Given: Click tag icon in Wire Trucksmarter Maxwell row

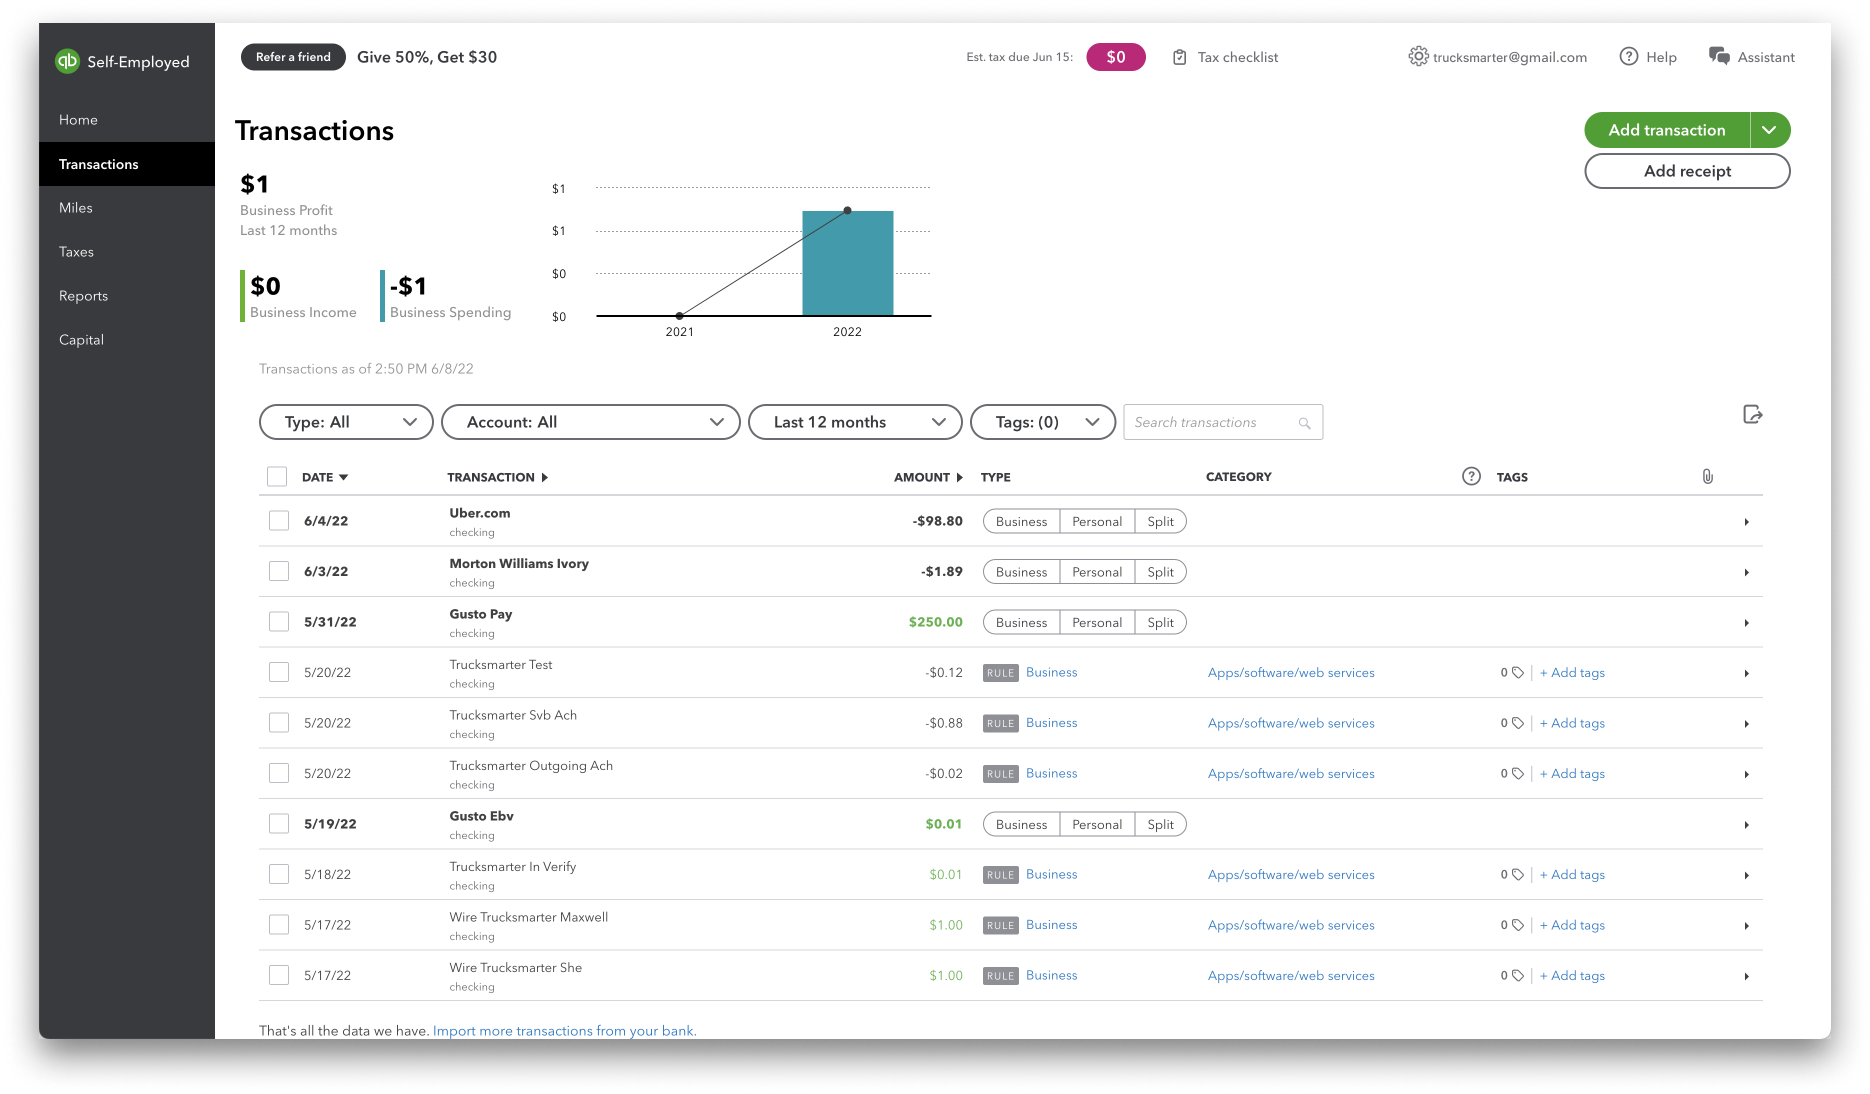Looking at the screenshot, I should coord(1518,925).
